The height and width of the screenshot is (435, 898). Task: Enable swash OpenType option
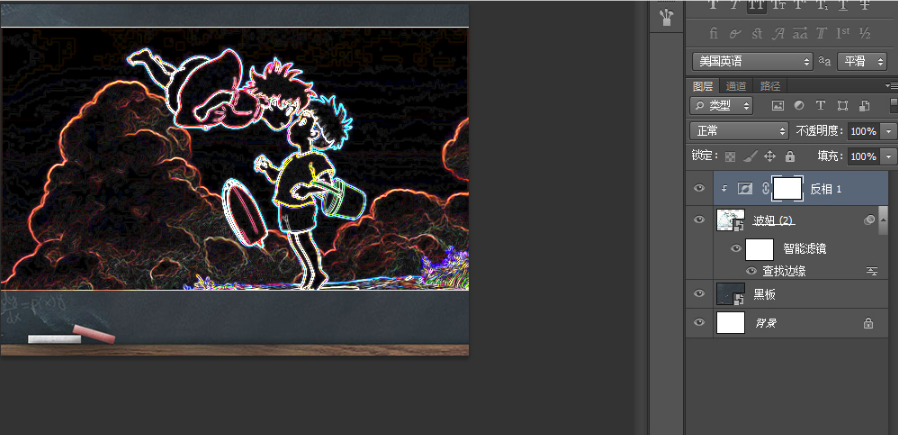coord(778,33)
